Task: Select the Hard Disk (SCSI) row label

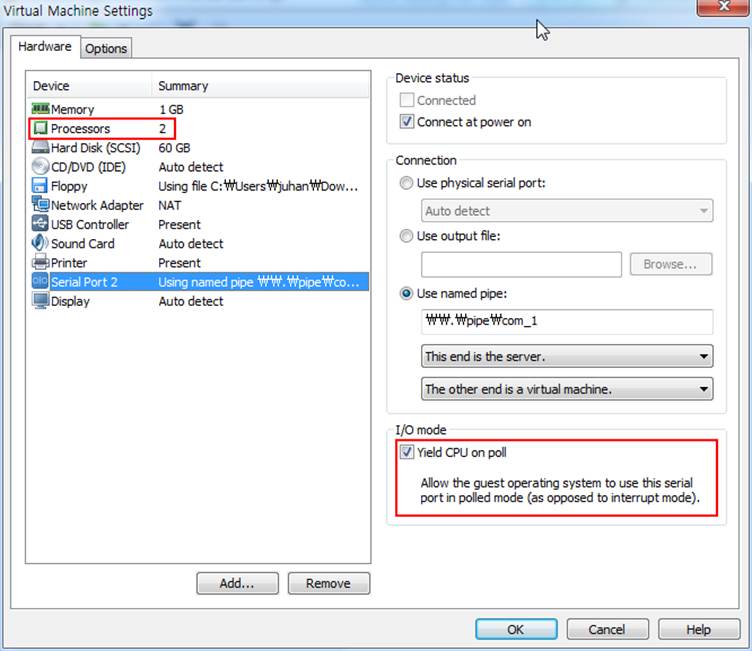Action: [95, 148]
